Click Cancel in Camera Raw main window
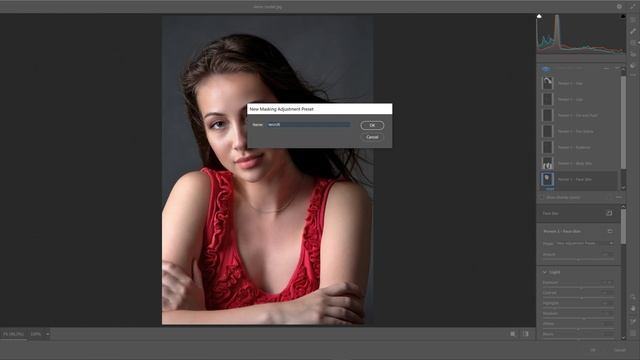This screenshot has width=640, height=360. tap(619, 350)
